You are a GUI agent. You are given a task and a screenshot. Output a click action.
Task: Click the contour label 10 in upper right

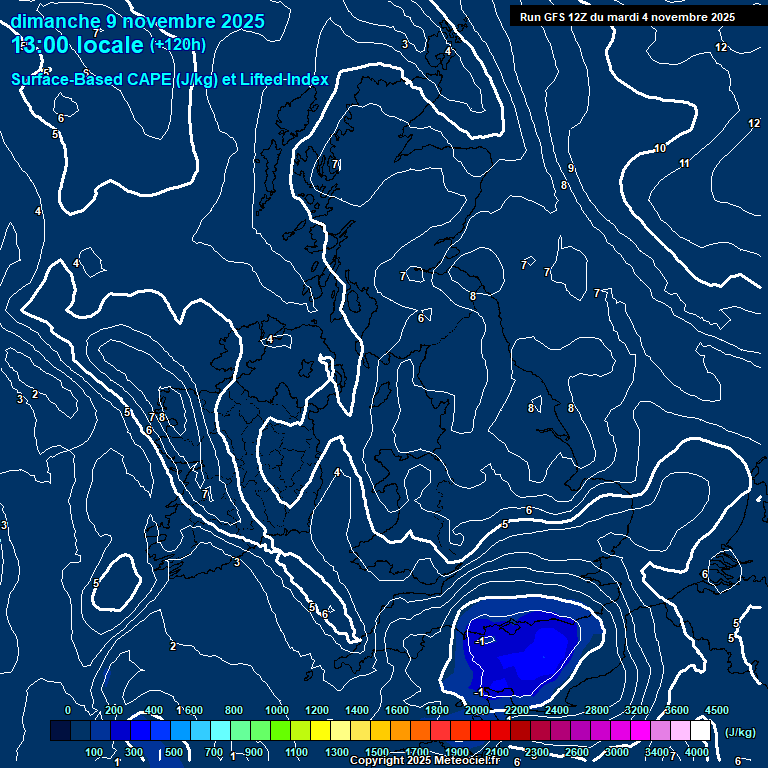tap(660, 149)
